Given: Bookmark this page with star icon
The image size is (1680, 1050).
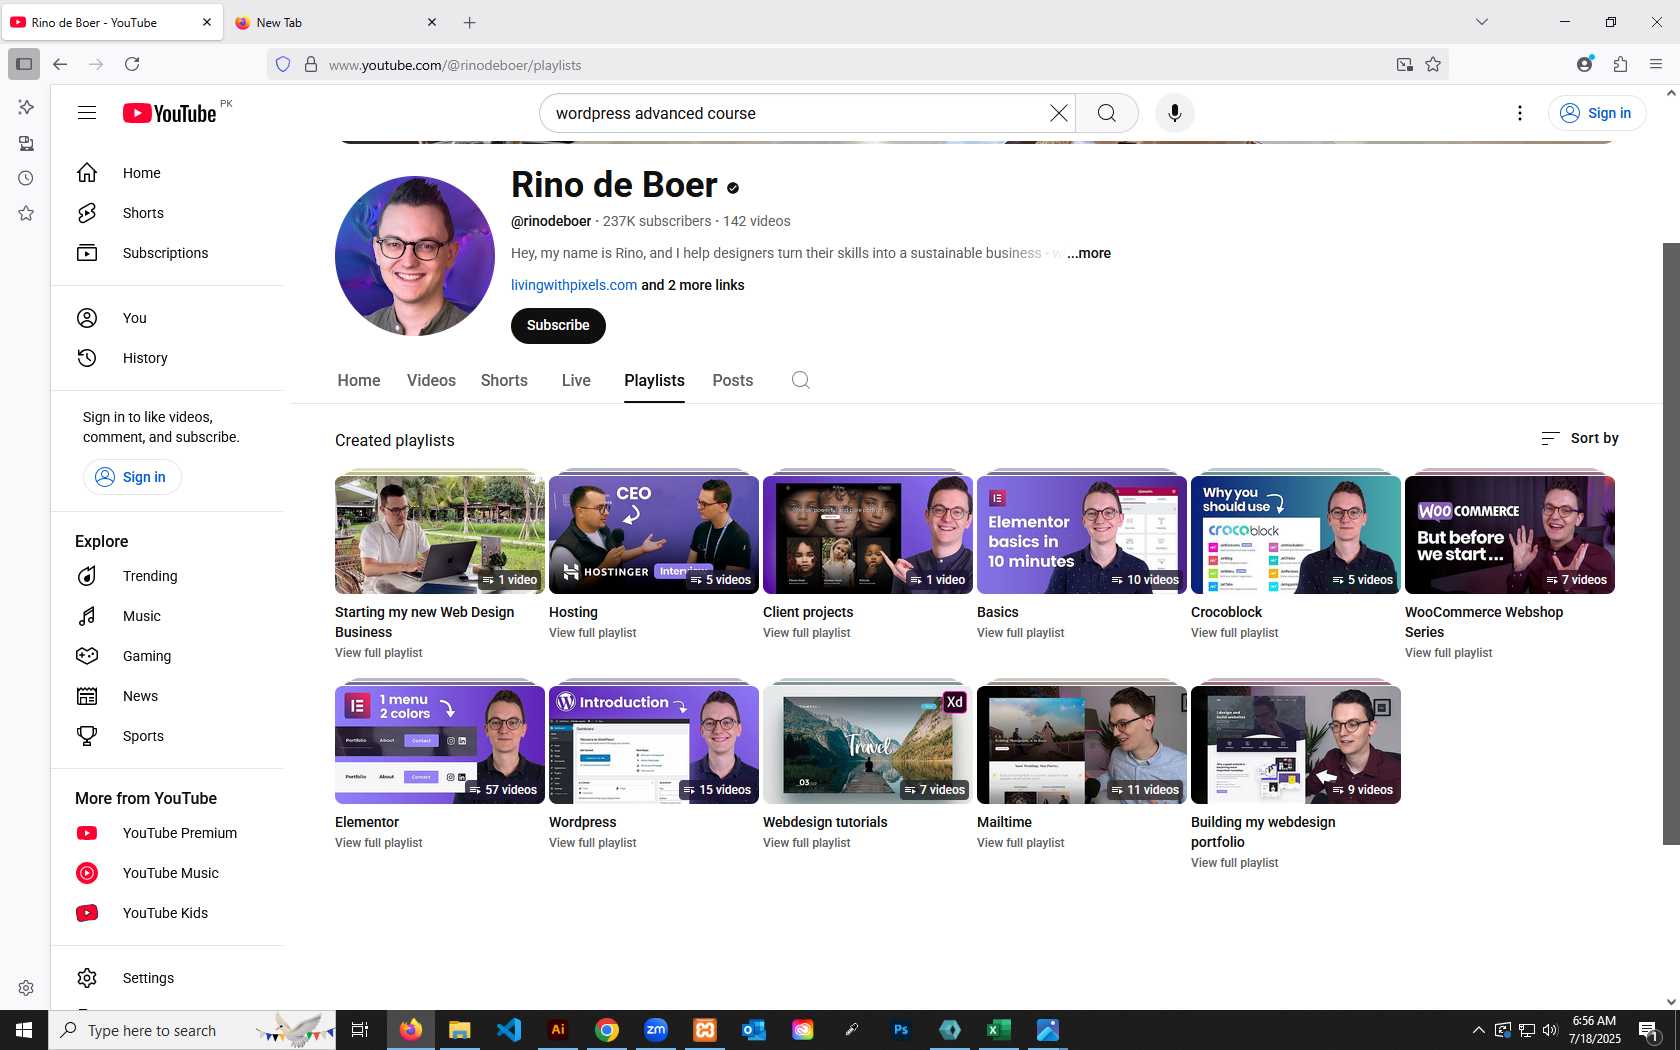Looking at the screenshot, I should click(x=1433, y=64).
